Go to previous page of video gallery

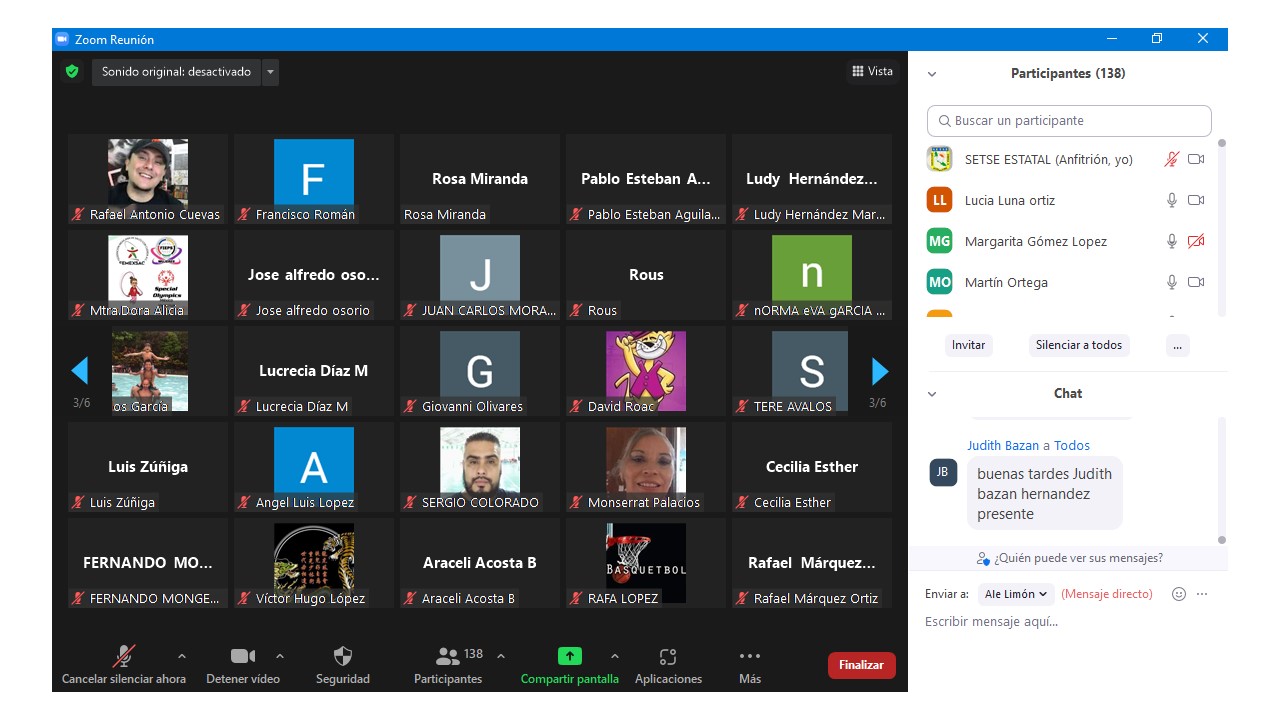pyautogui.click(x=80, y=372)
